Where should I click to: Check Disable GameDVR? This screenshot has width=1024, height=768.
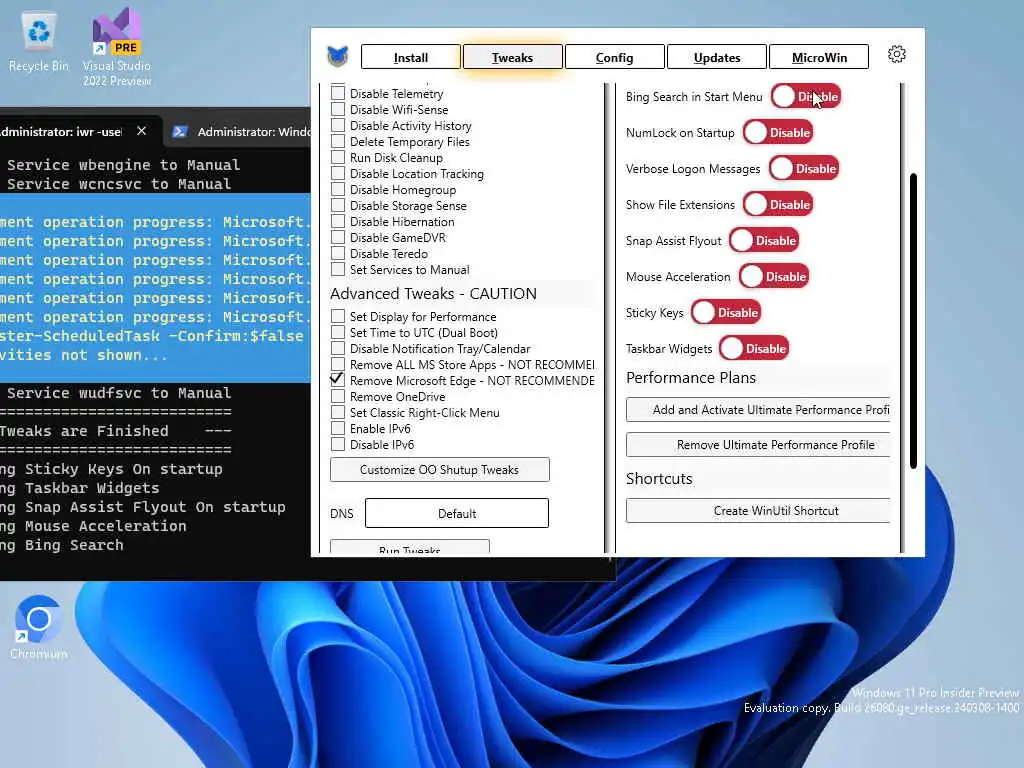point(338,237)
